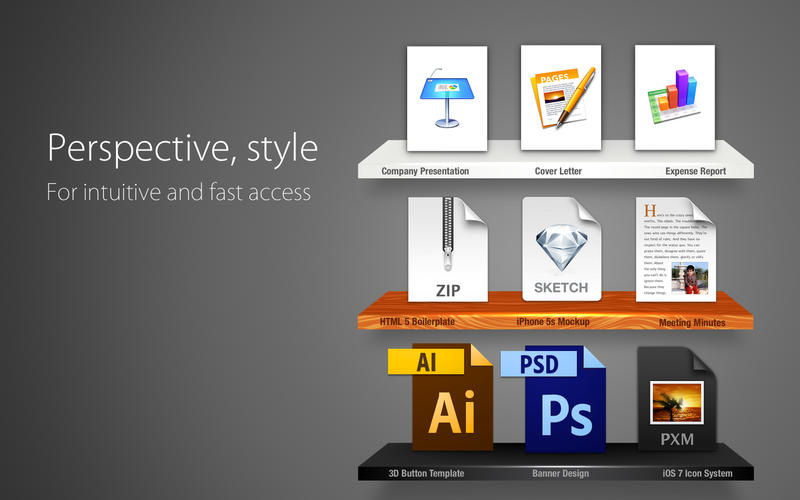Screen dimensions: 800x500
Task: Click the 'Cover Letter' shelf label
Action: 558,171
